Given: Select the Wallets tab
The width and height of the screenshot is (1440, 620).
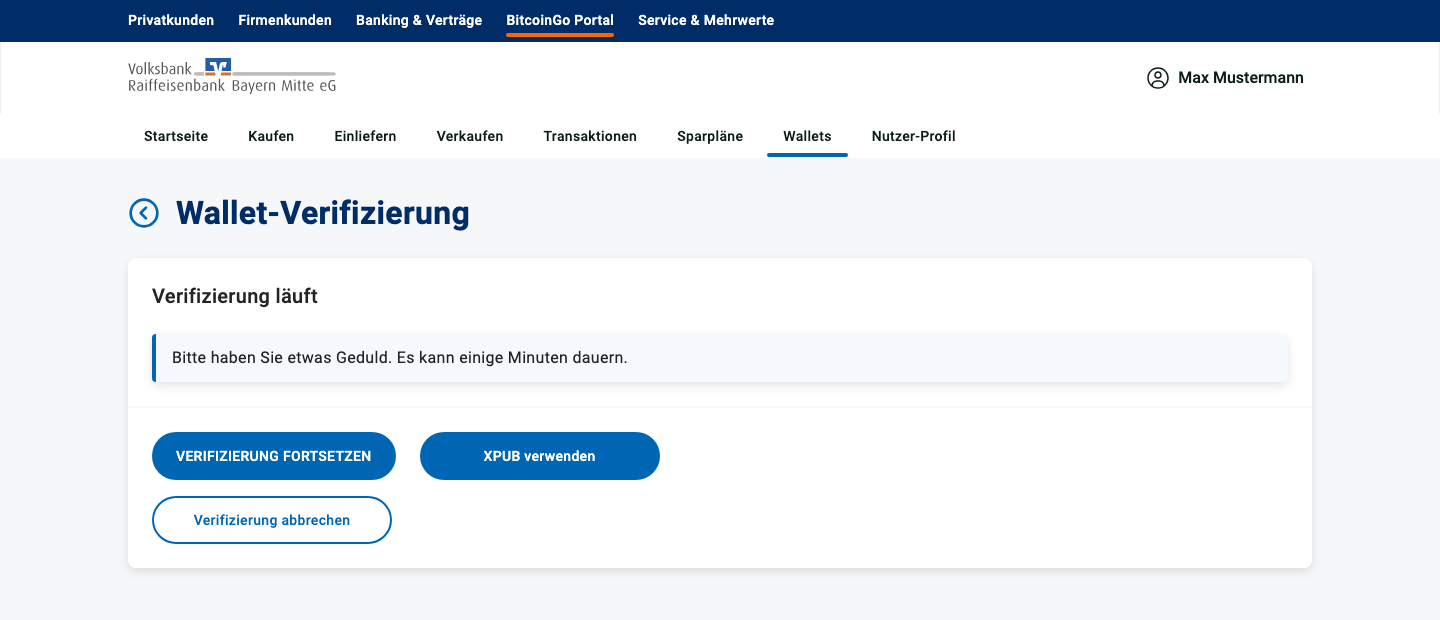Looking at the screenshot, I should 807,136.
